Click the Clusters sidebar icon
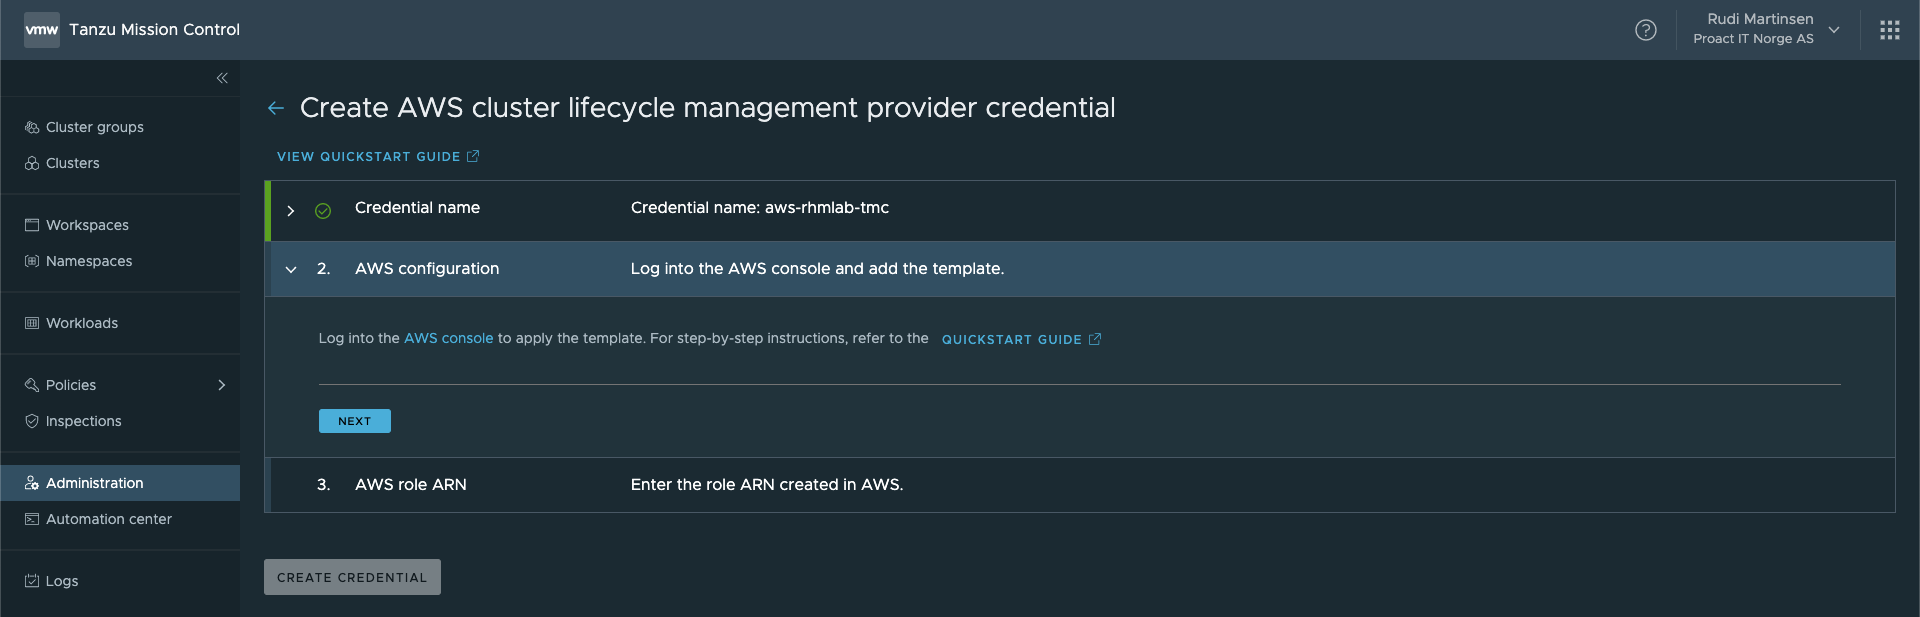 pyautogui.click(x=32, y=163)
